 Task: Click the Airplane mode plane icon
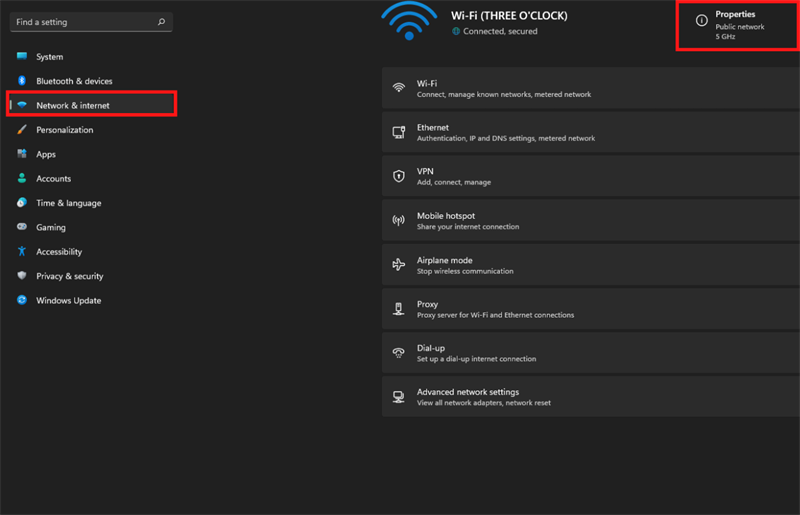[x=399, y=264]
